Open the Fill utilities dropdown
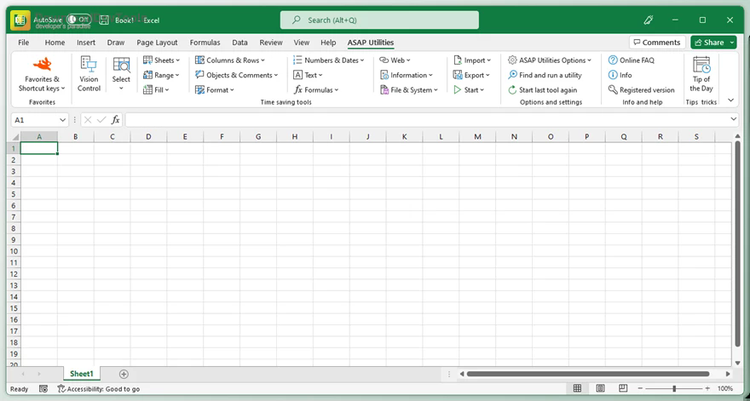 pos(156,90)
